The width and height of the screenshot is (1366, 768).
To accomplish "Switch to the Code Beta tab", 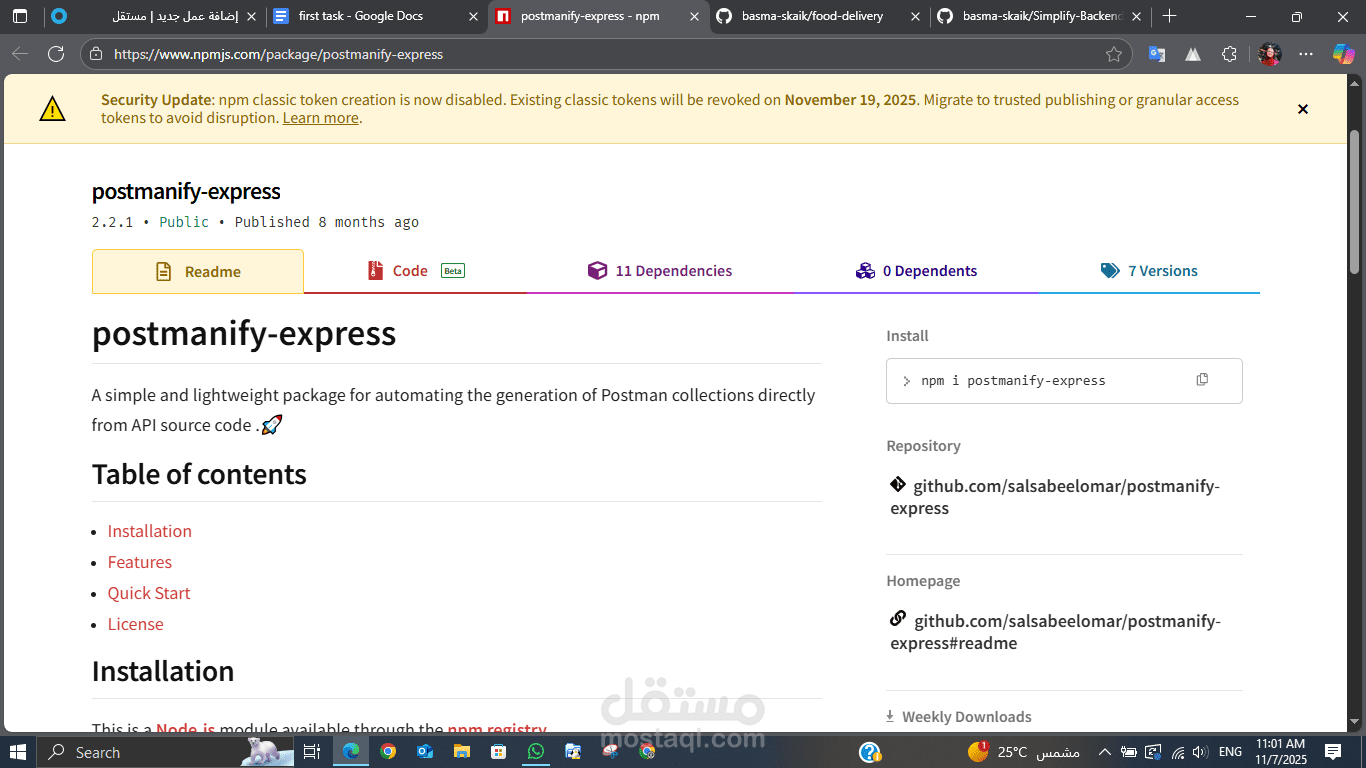I will pyautogui.click(x=415, y=270).
